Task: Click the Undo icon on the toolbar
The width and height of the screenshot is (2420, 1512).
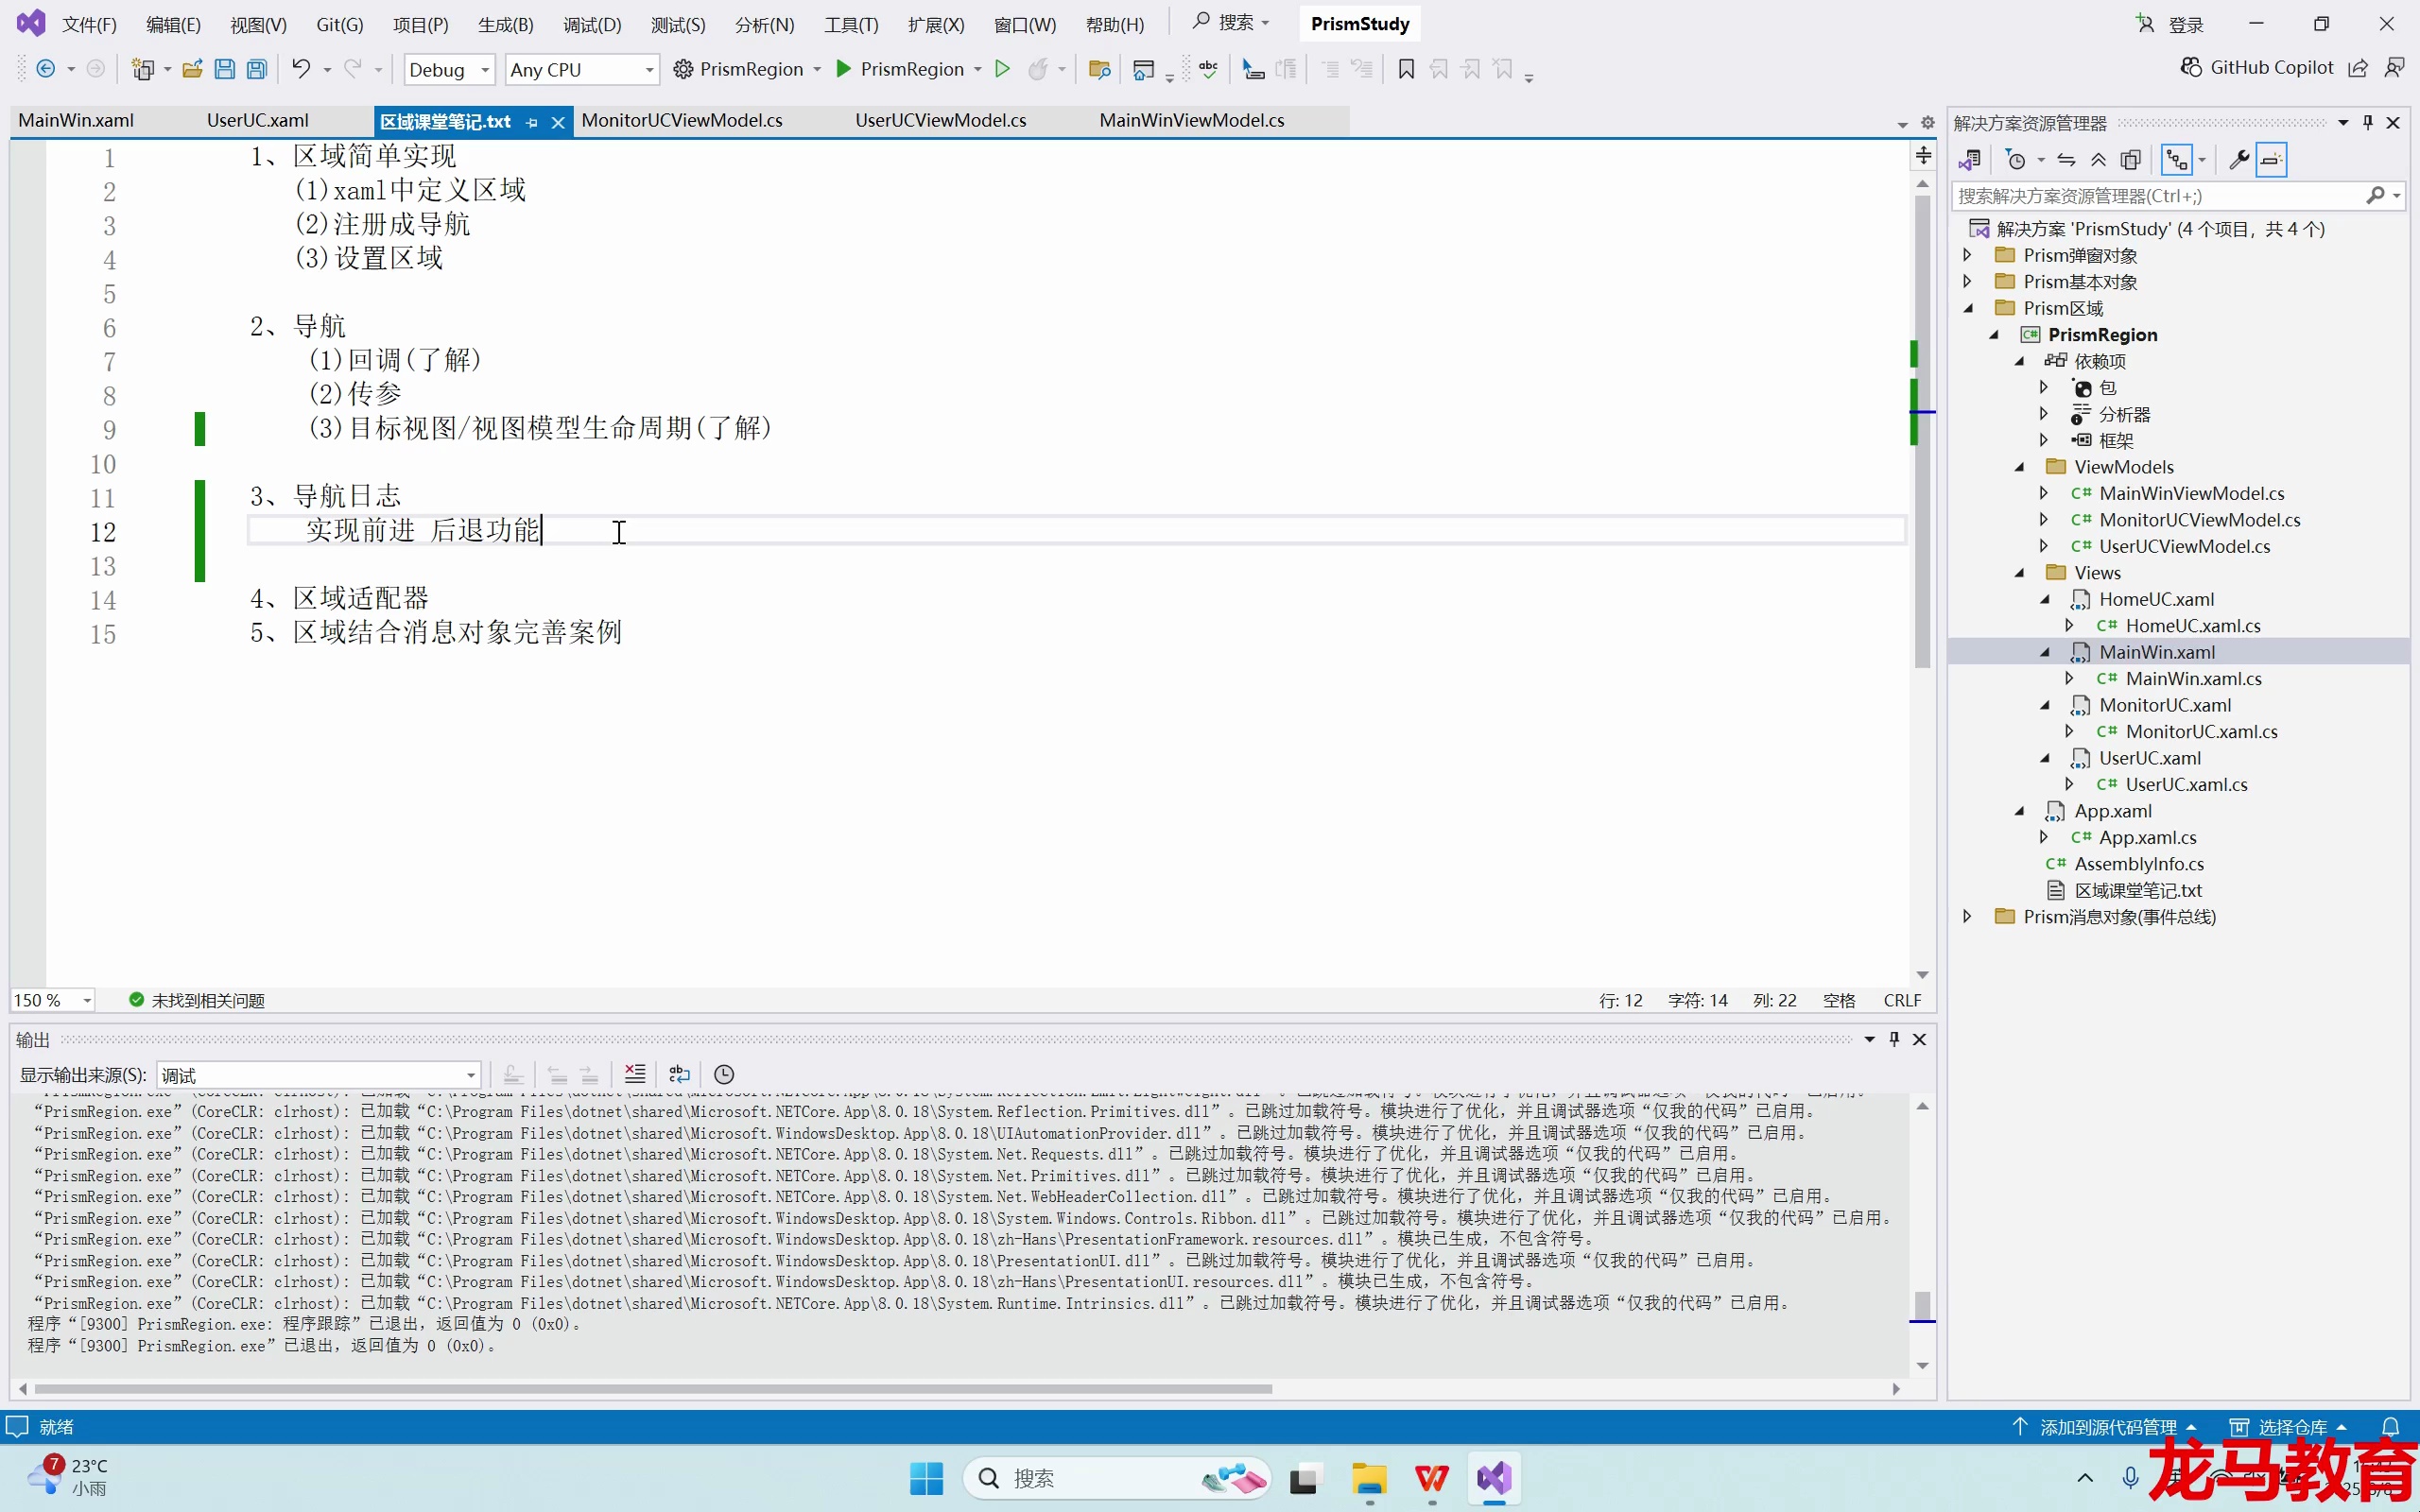Action: tap(300, 68)
